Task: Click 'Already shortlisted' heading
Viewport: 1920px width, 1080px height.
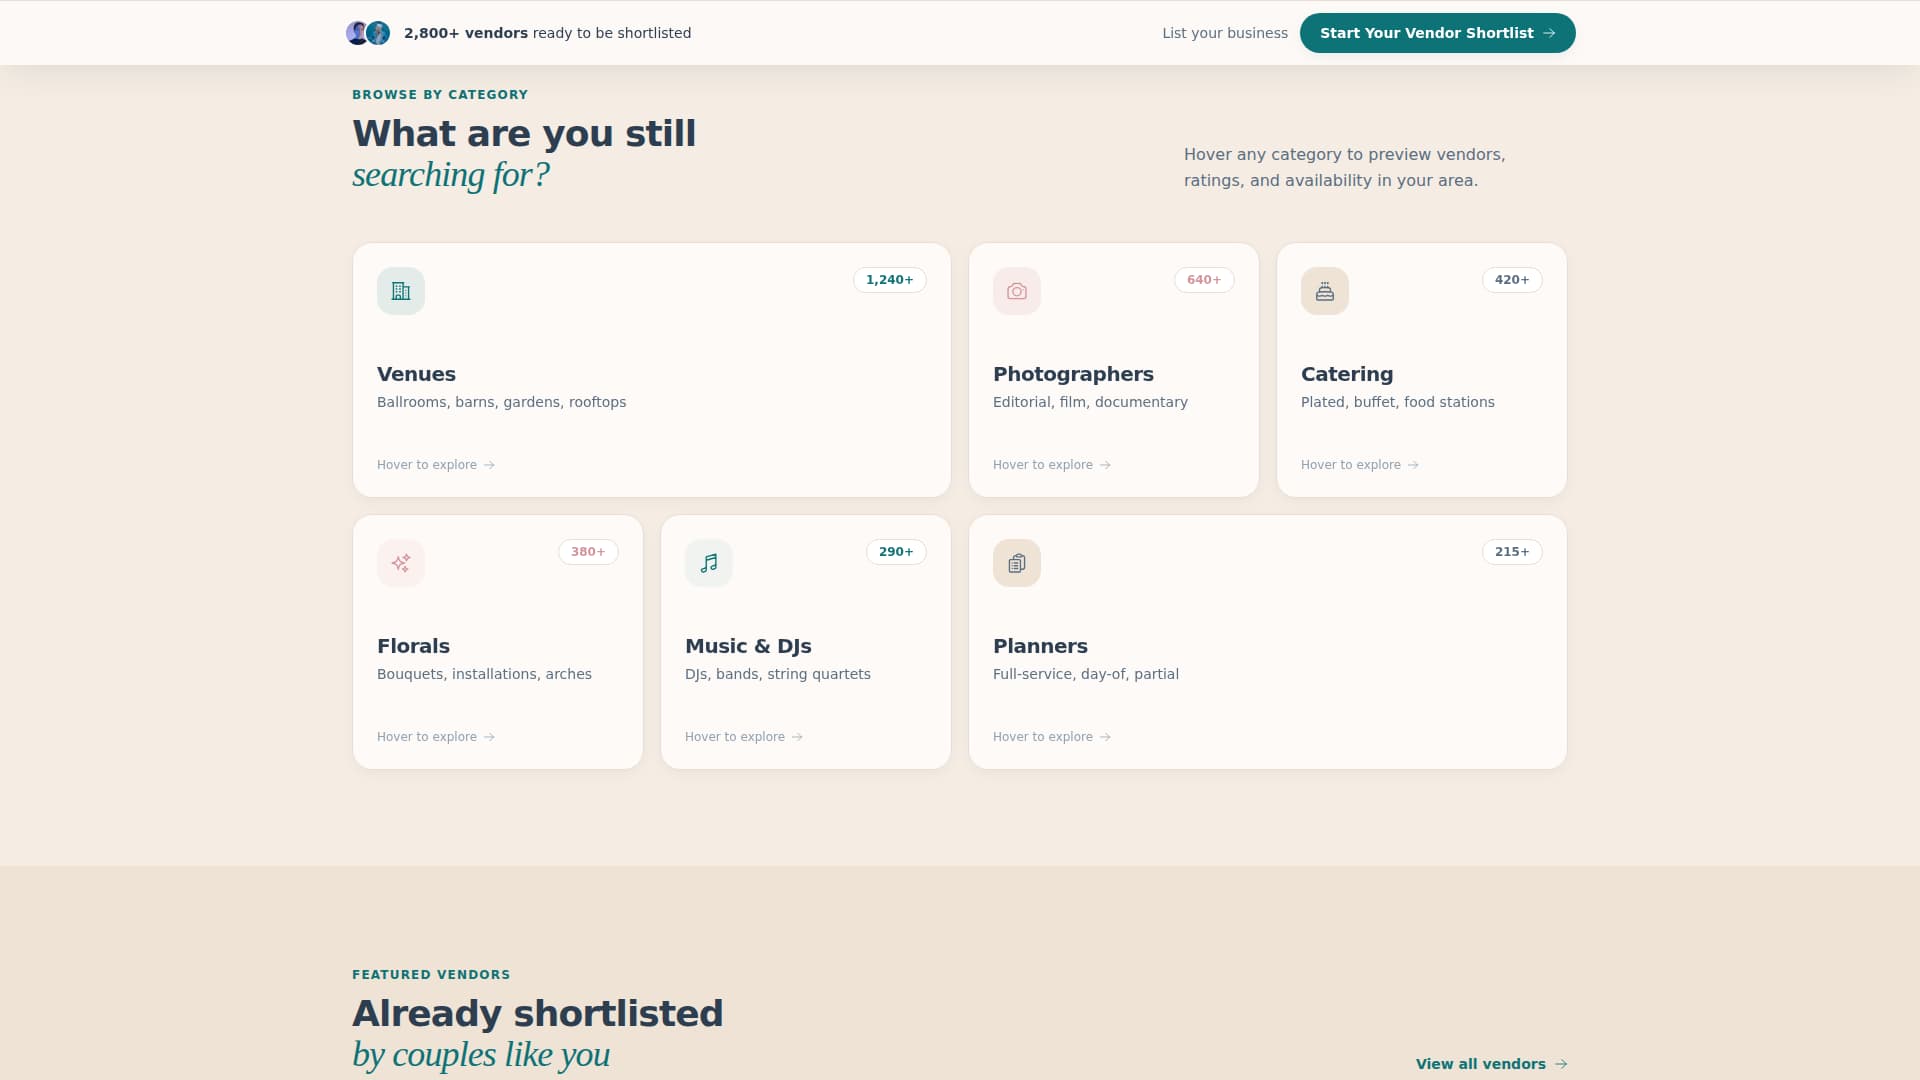Action: click(537, 1014)
